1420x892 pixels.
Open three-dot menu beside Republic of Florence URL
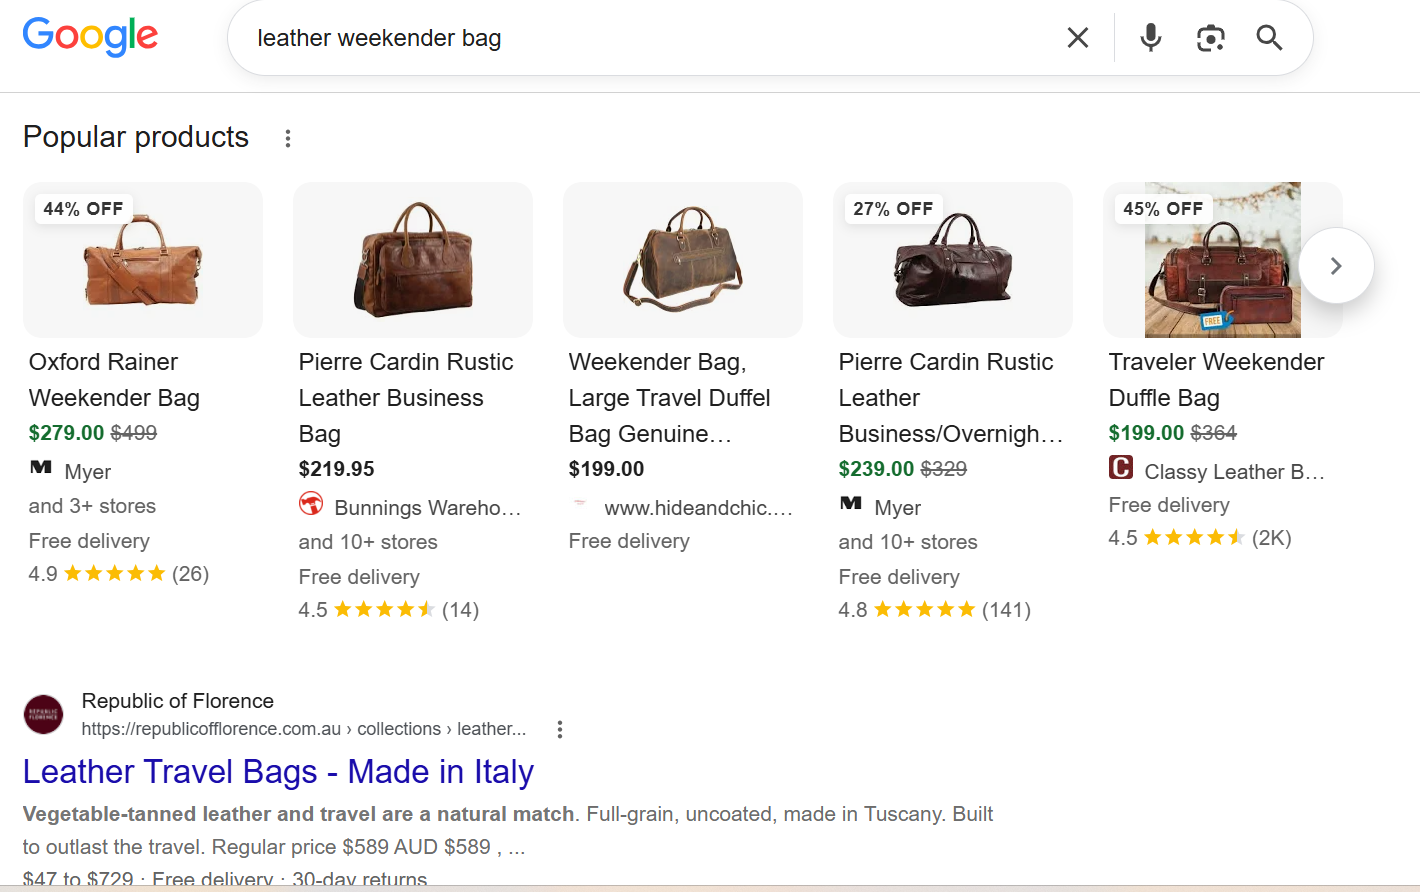tap(560, 730)
